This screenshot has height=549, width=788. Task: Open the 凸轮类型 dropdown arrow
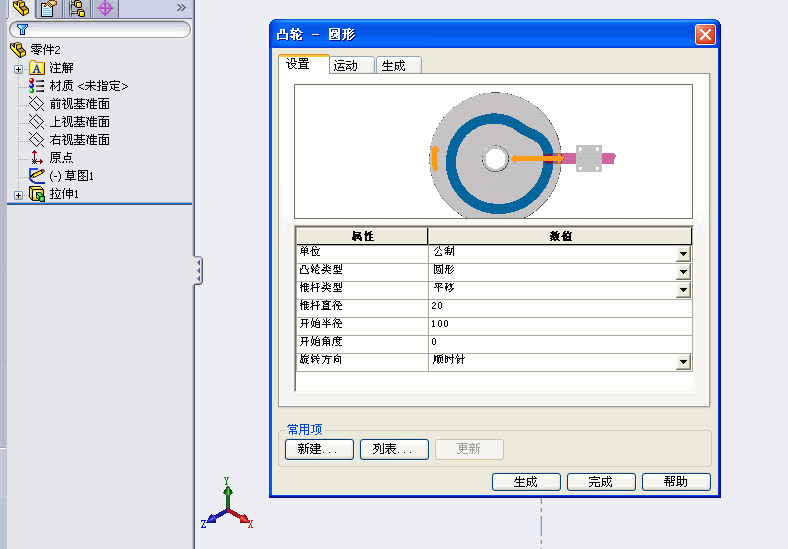683,272
